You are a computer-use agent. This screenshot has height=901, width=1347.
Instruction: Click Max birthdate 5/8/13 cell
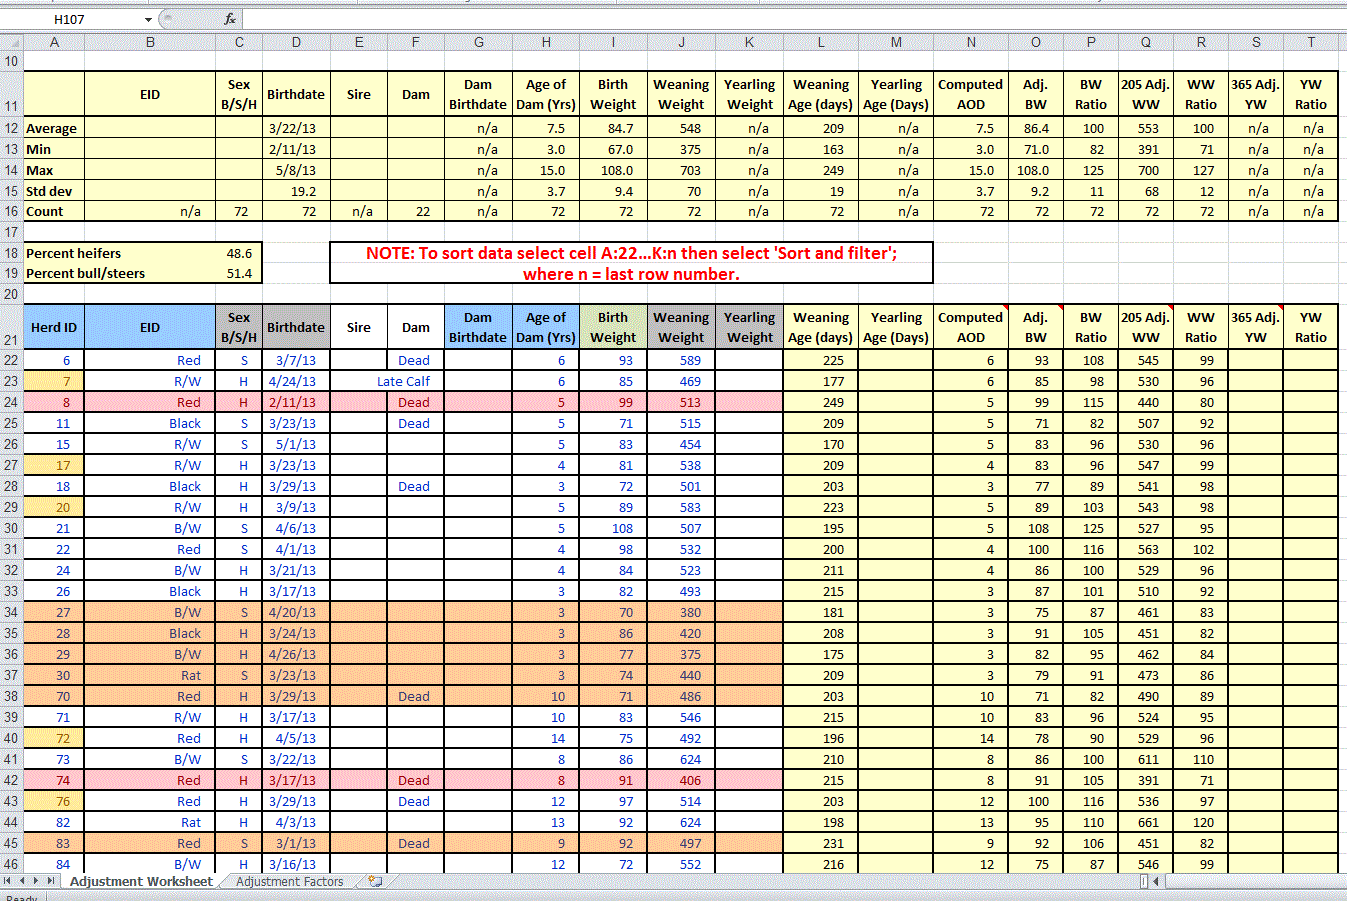tap(296, 170)
